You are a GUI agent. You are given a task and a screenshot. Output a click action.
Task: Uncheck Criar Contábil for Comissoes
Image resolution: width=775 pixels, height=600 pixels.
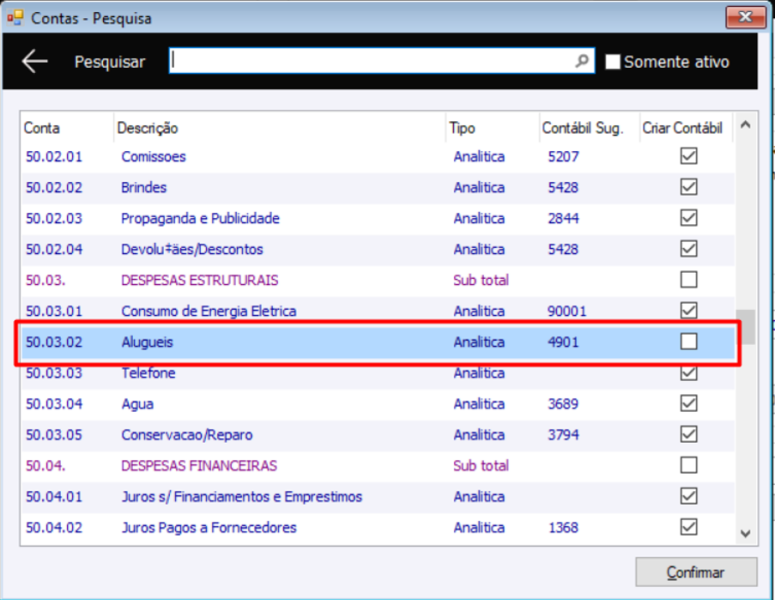click(x=689, y=156)
